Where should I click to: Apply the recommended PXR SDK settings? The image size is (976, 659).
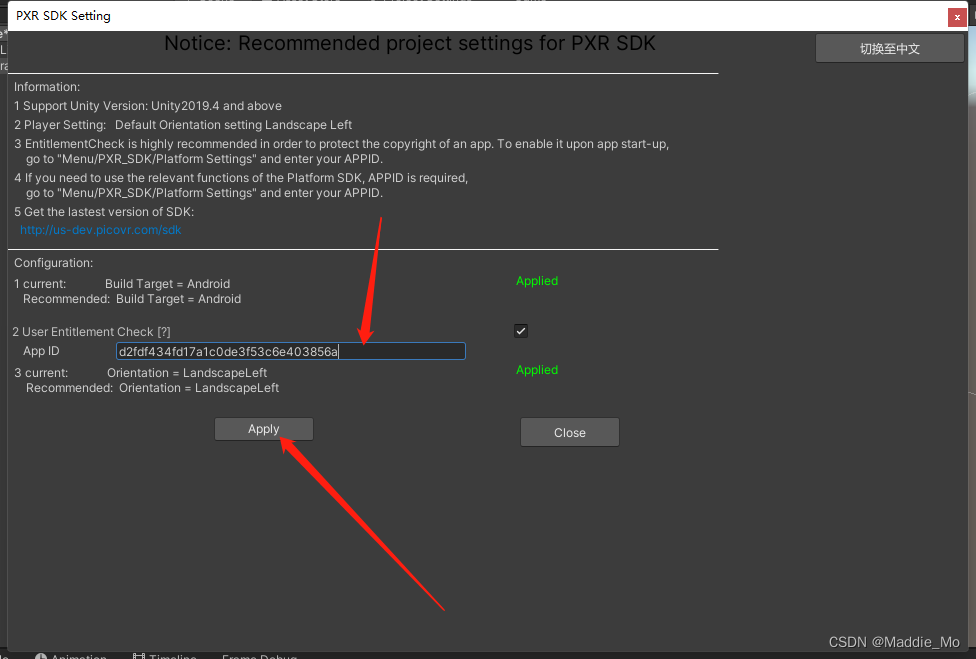point(264,429)
